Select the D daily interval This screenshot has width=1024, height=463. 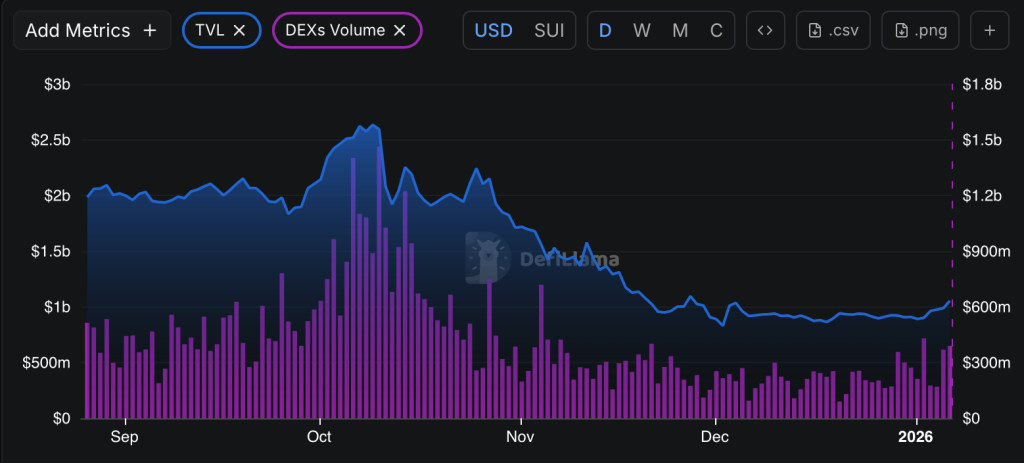605,30
